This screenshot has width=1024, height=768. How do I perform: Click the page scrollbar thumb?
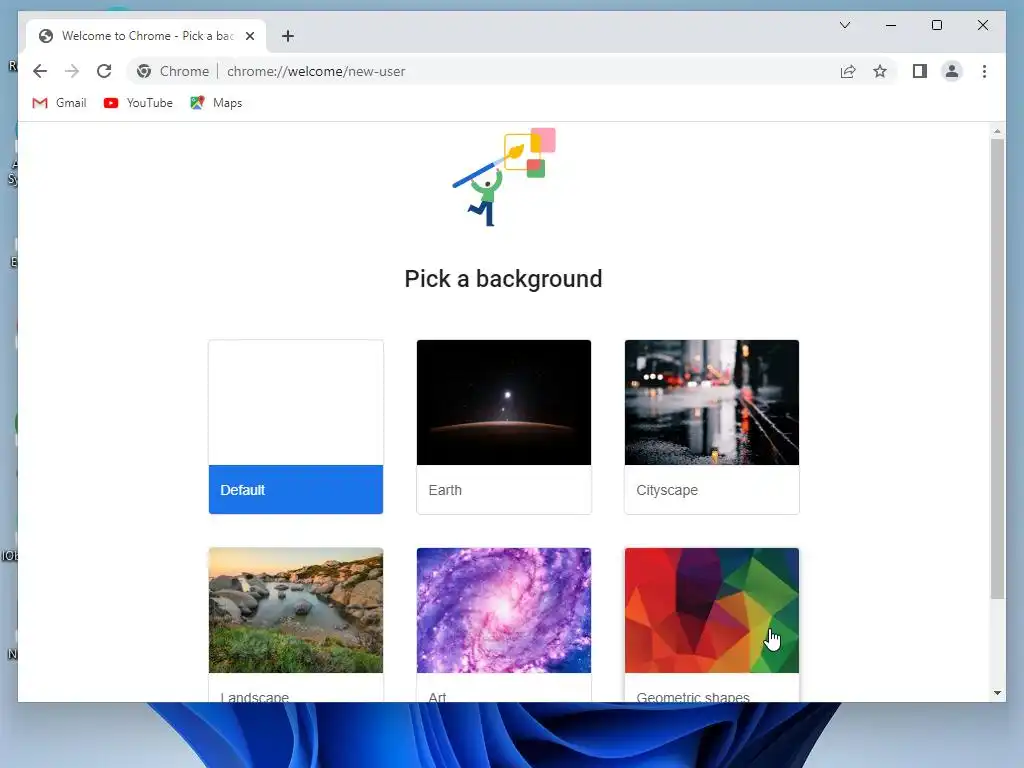click(x=997, y=369)
